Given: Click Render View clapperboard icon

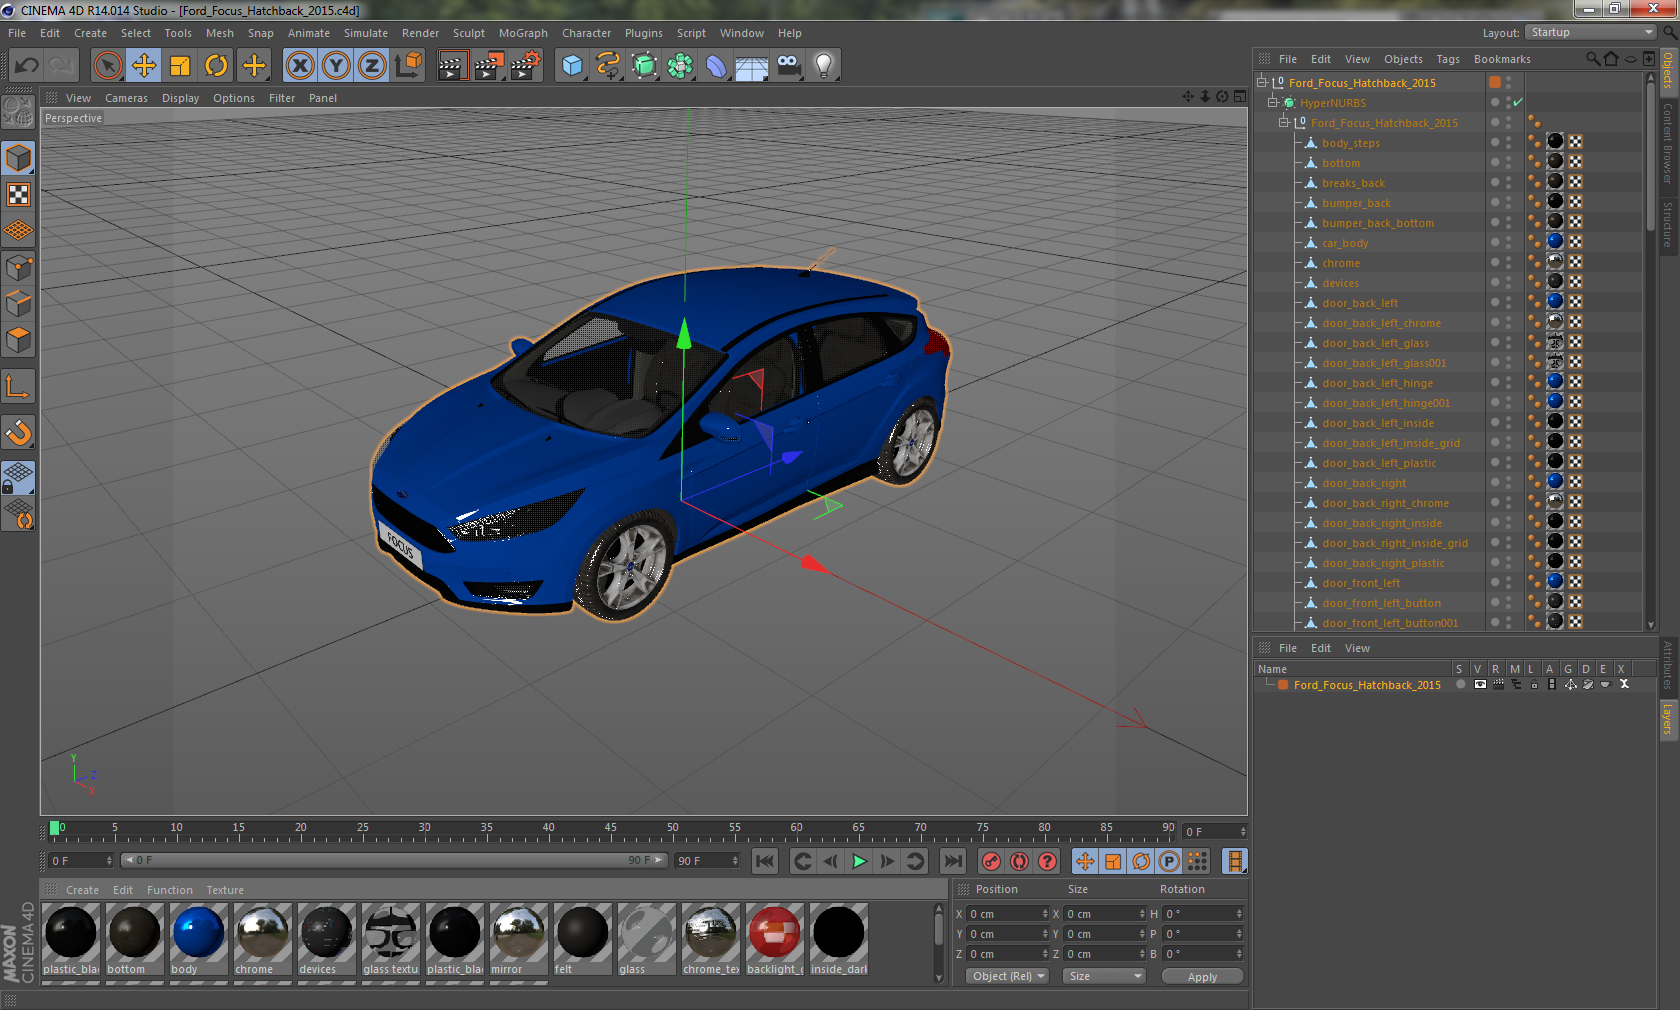Looking at the screenshot, I should click(452, 66).
